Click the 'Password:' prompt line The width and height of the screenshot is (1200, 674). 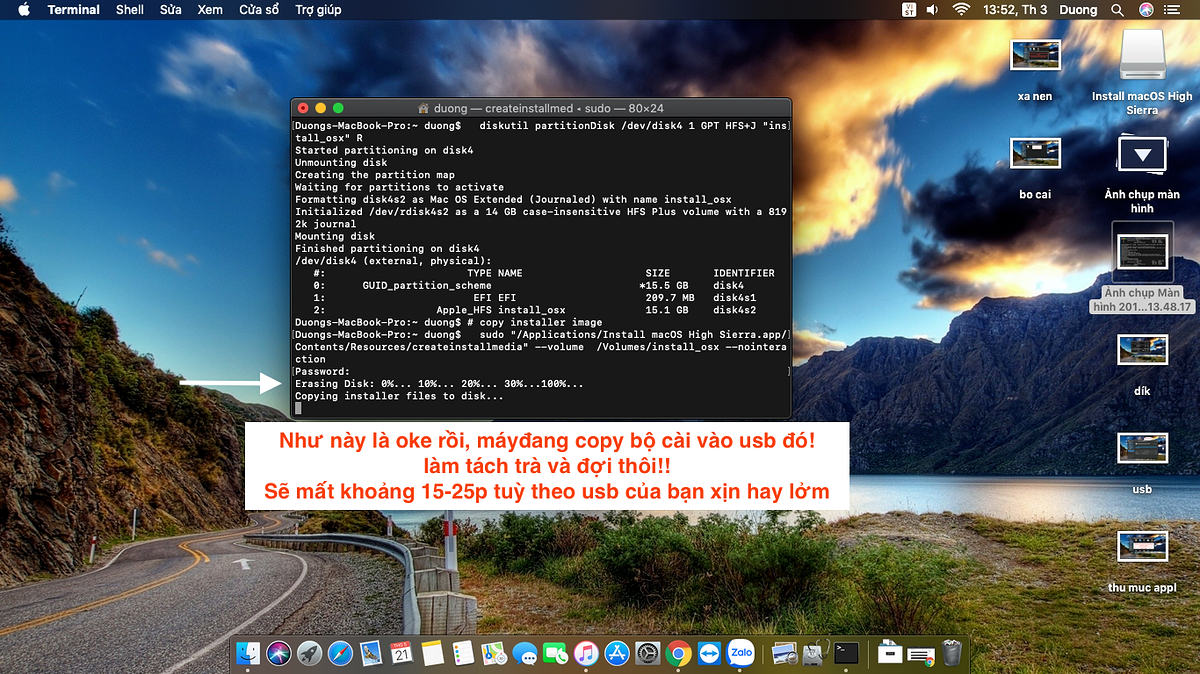(322, 371)
